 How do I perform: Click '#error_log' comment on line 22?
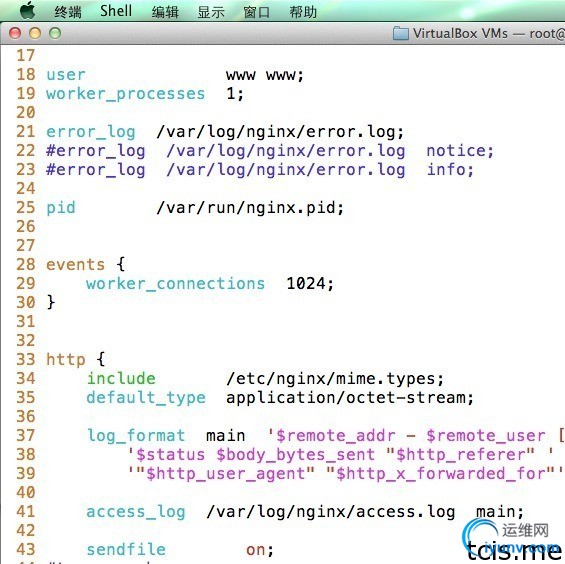click(x=96, y=151)
